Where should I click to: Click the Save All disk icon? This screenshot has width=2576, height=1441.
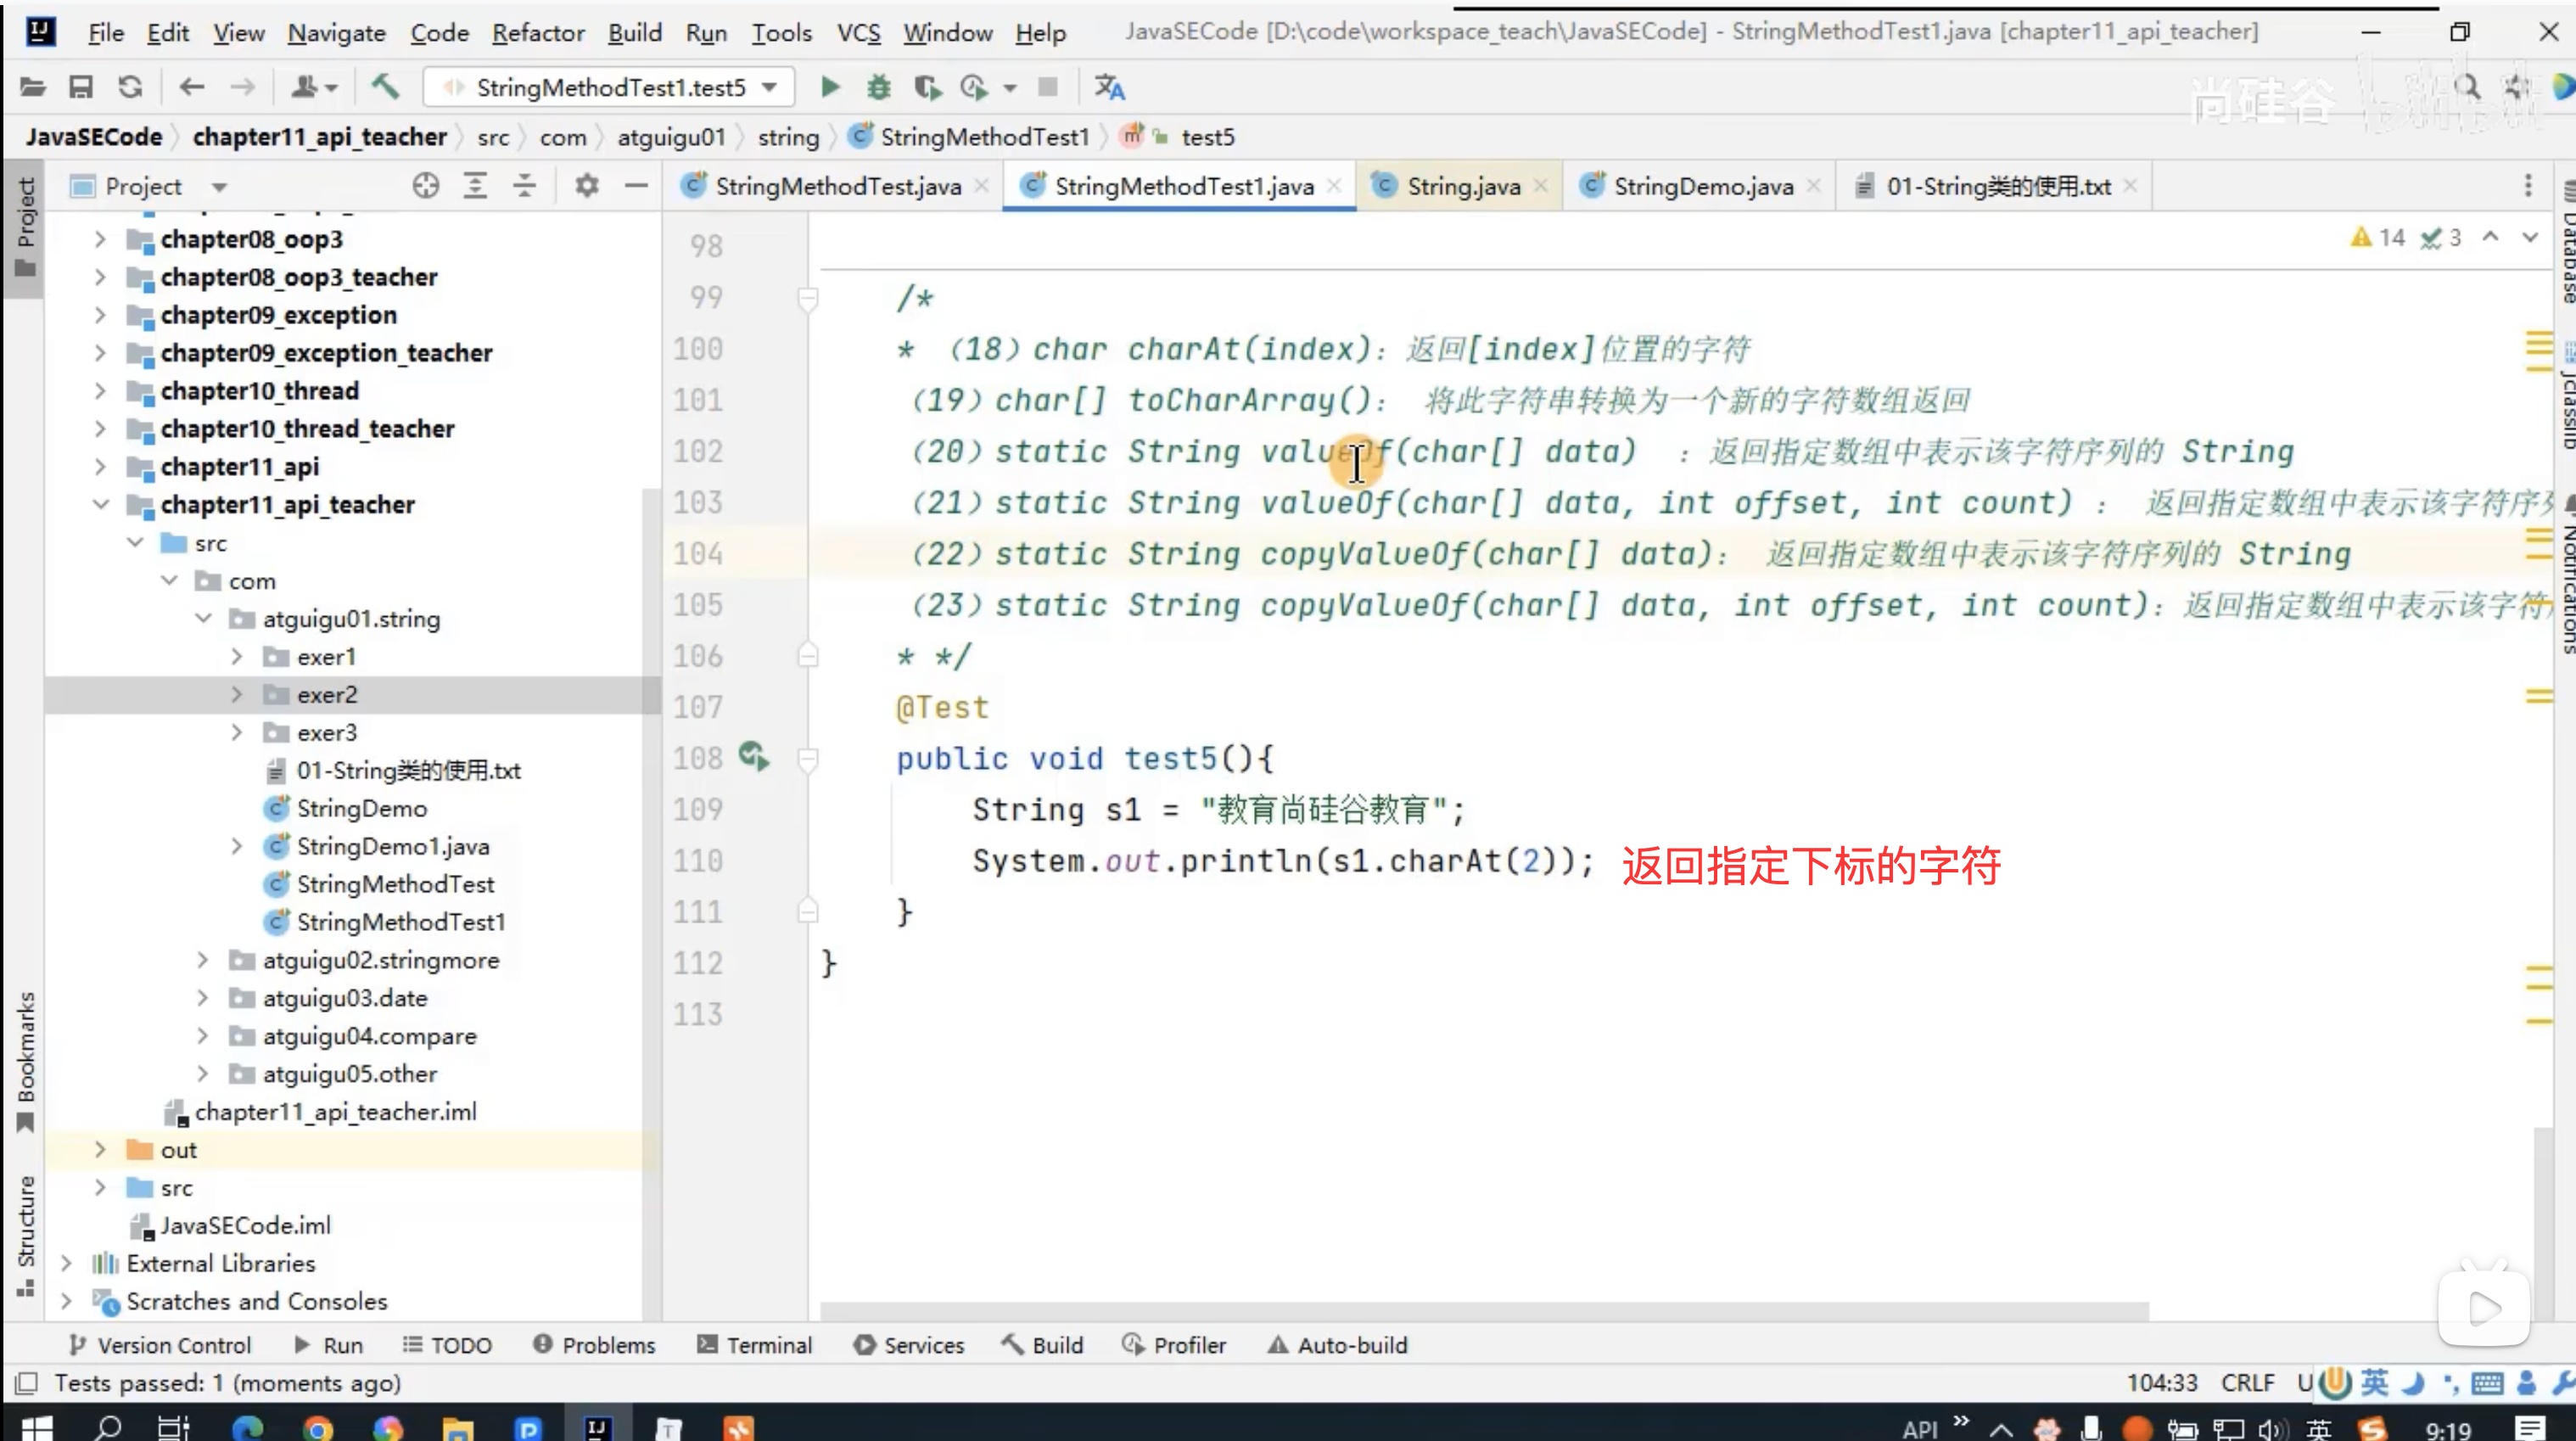point(81,88)
